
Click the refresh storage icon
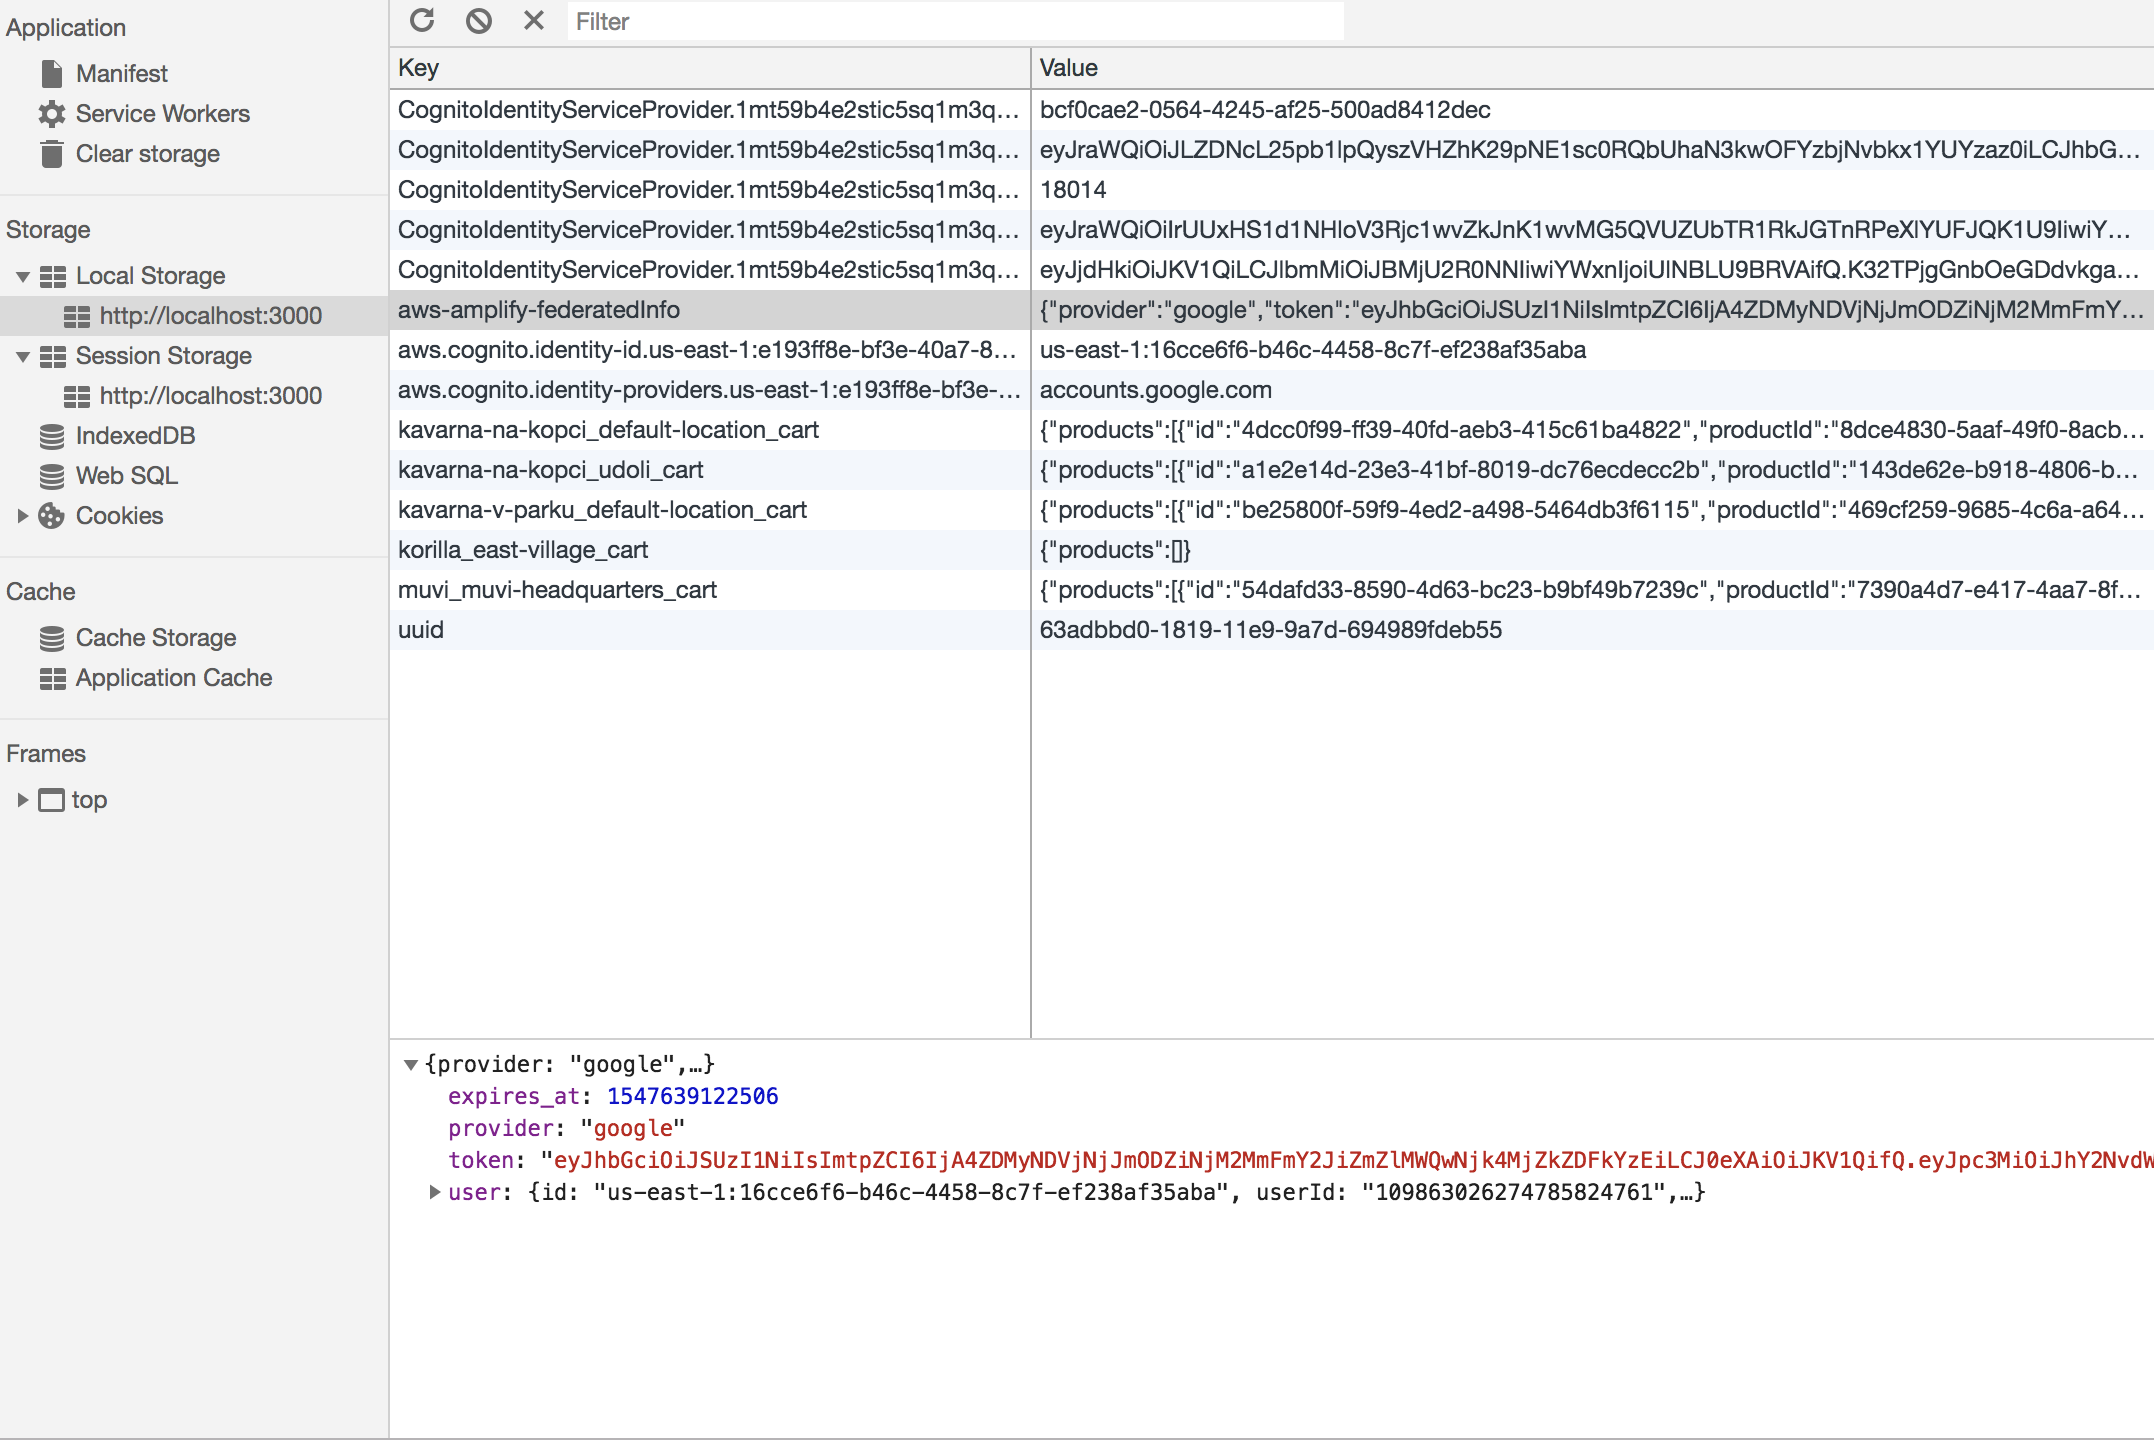pos(422,21)
